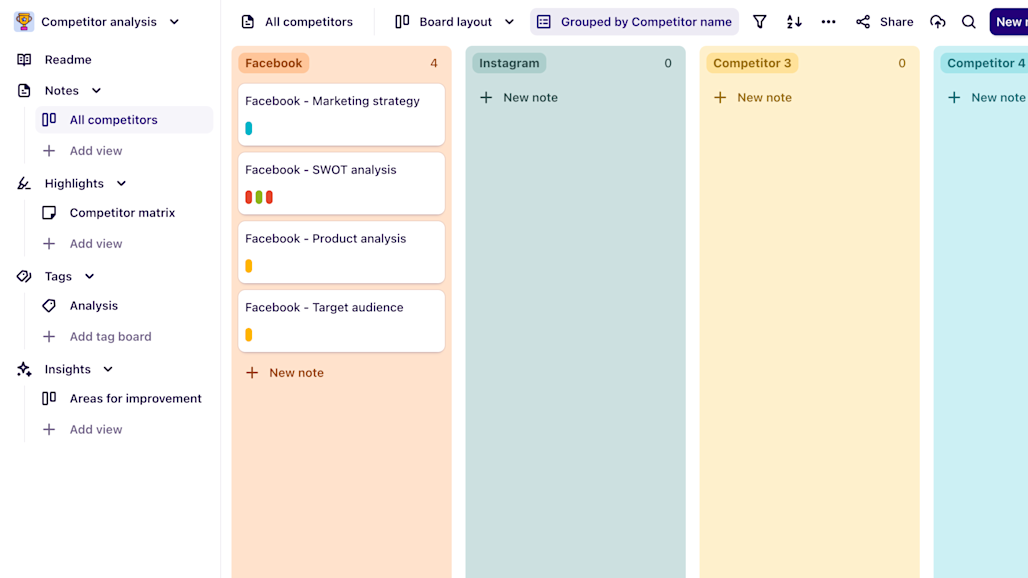Screen dimensions: 1028x578
Task: Click the Readme book icon
Action: (24, 60)
